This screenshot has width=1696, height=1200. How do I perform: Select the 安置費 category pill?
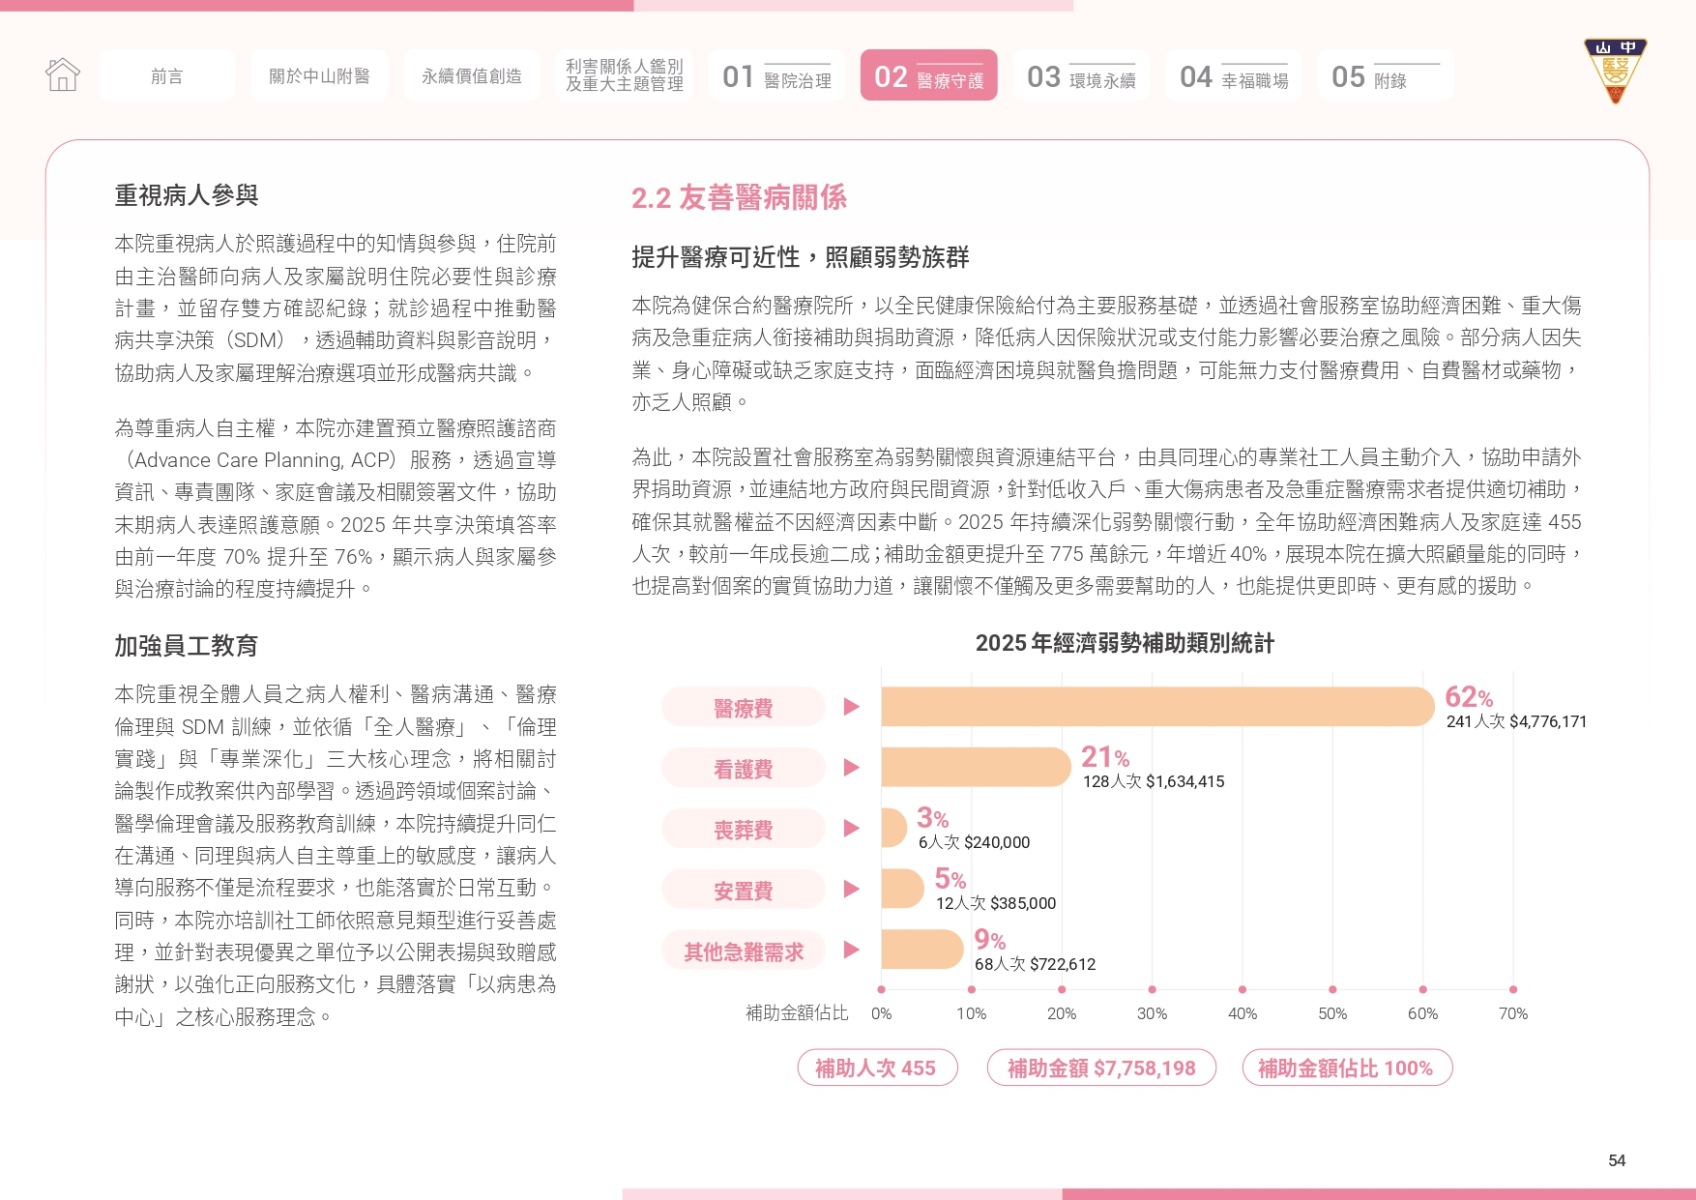pos(743,890)
